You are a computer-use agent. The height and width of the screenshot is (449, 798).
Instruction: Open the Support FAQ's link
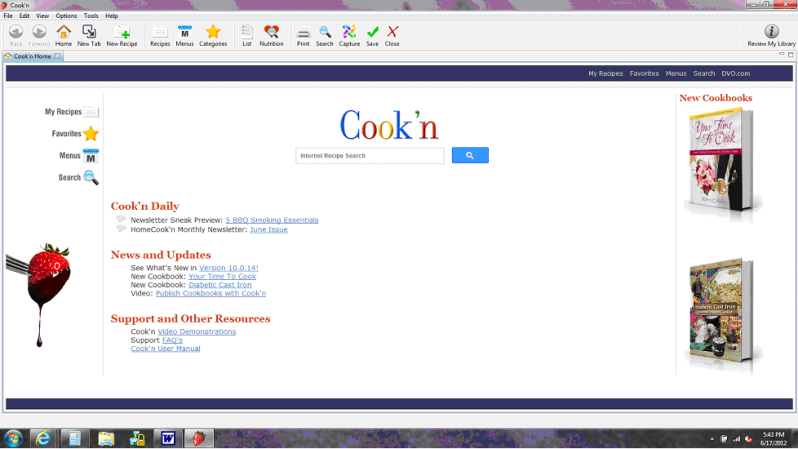(173, 340)
